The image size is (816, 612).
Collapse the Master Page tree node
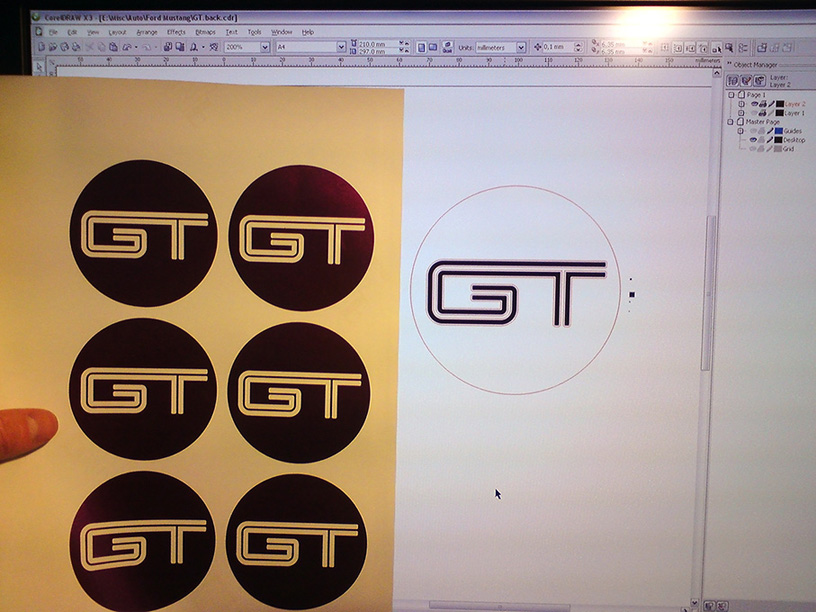pos(730,122)
